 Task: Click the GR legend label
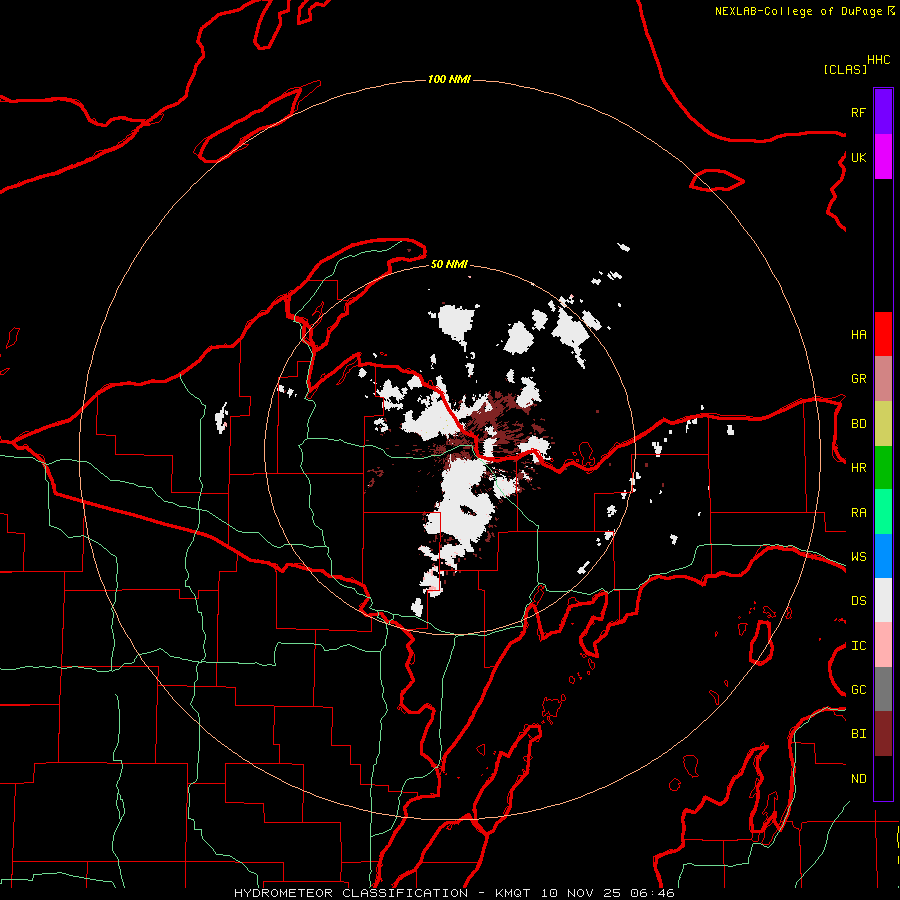[x=858, y=379]
